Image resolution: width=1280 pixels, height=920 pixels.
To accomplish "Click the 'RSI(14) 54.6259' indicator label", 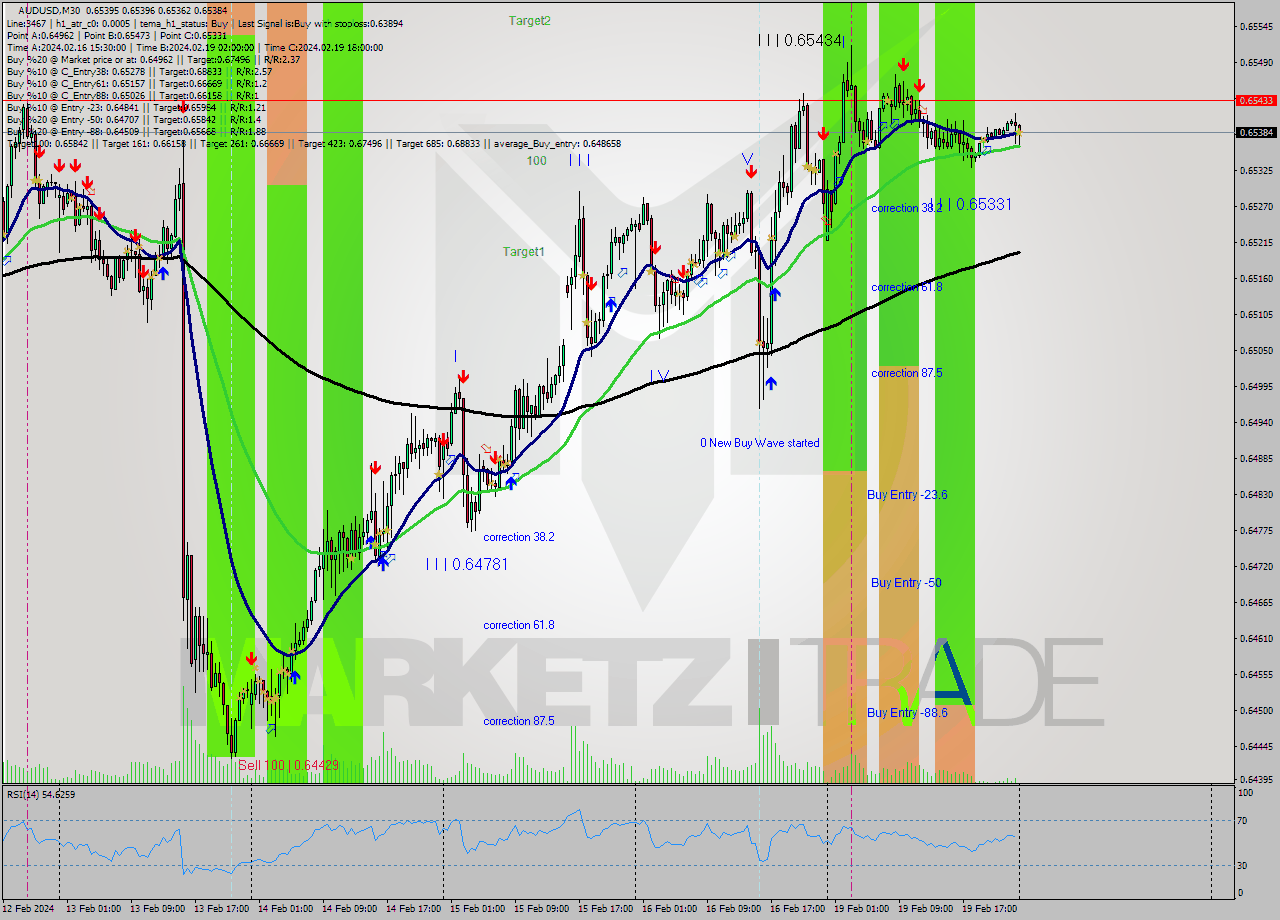I will tap(41, 794).
